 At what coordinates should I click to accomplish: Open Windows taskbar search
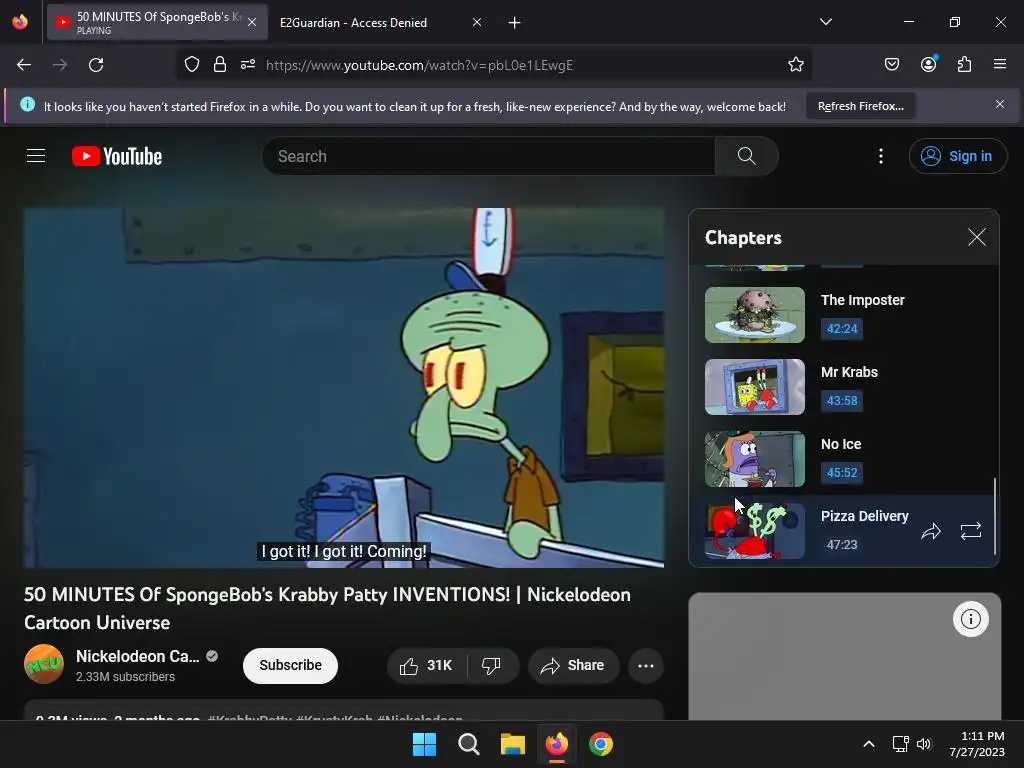click(468, 744)
